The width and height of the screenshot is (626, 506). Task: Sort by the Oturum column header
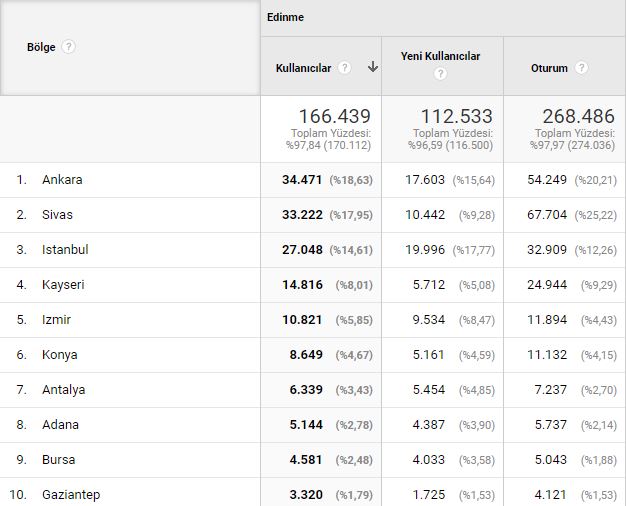pyautogui.click(x=549, y=68)
